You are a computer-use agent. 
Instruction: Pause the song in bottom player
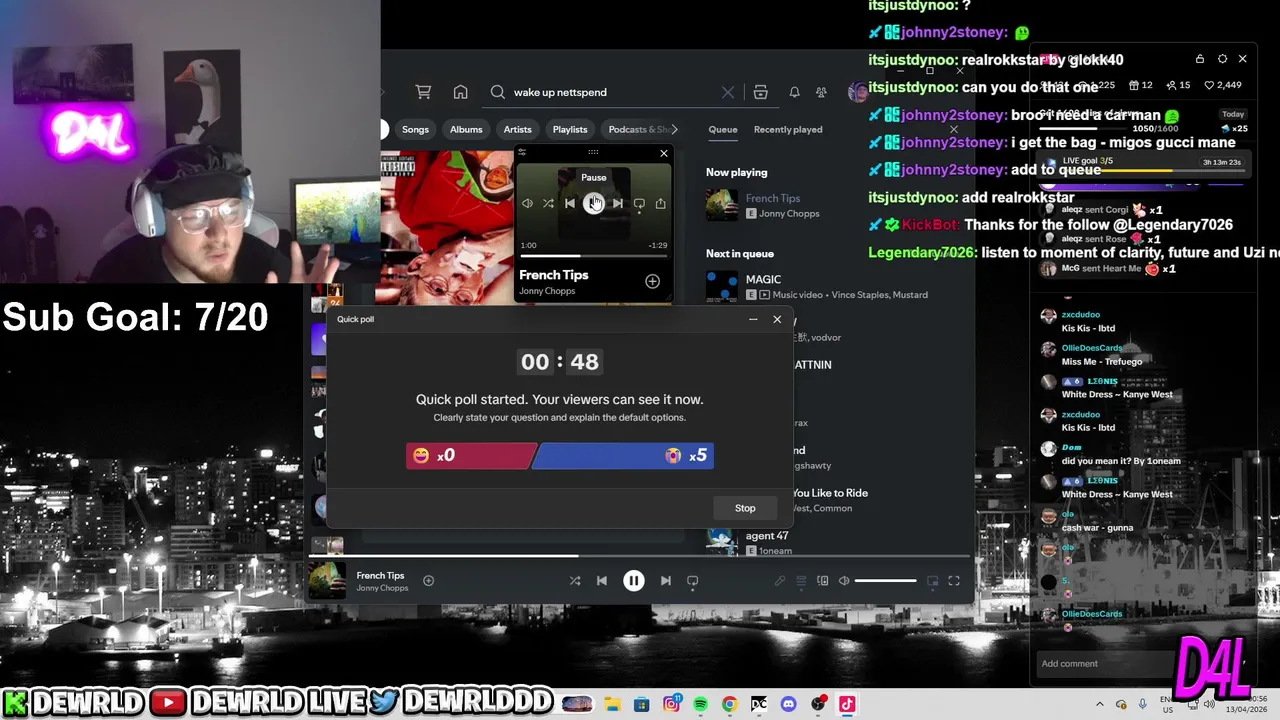click(x=634, y=580)
